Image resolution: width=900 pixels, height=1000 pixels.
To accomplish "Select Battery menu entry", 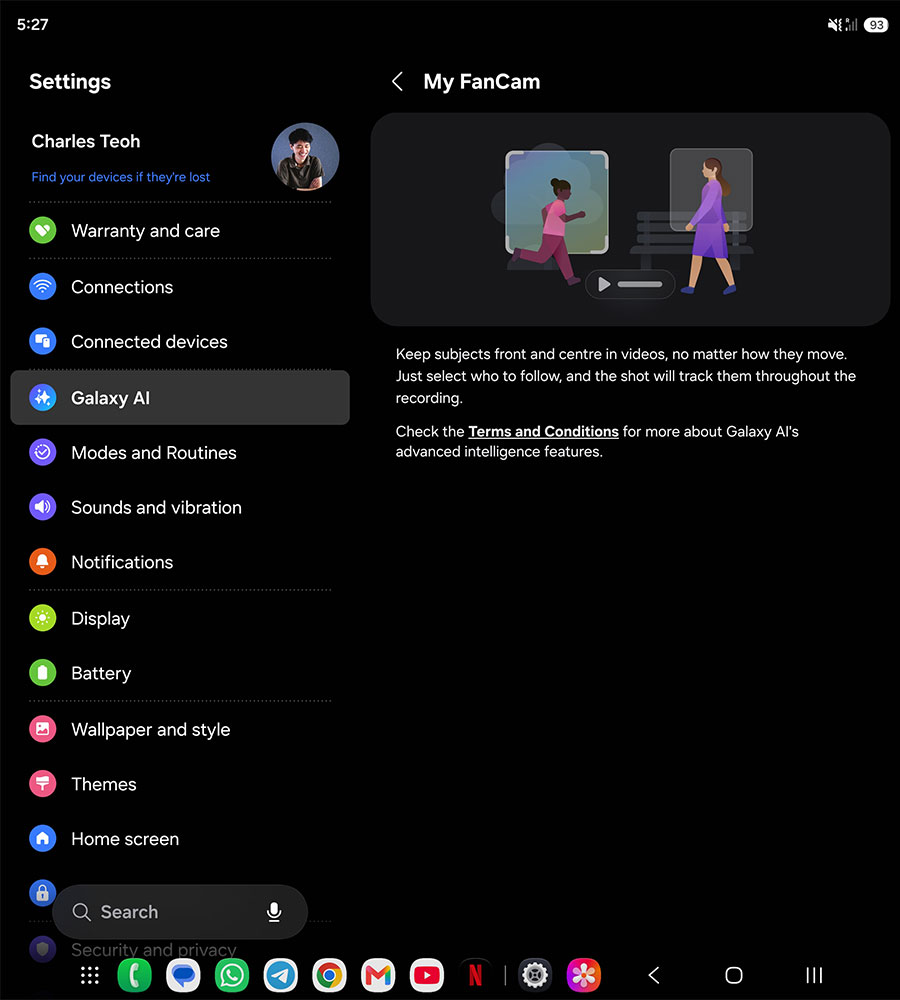I will [180, 673].
